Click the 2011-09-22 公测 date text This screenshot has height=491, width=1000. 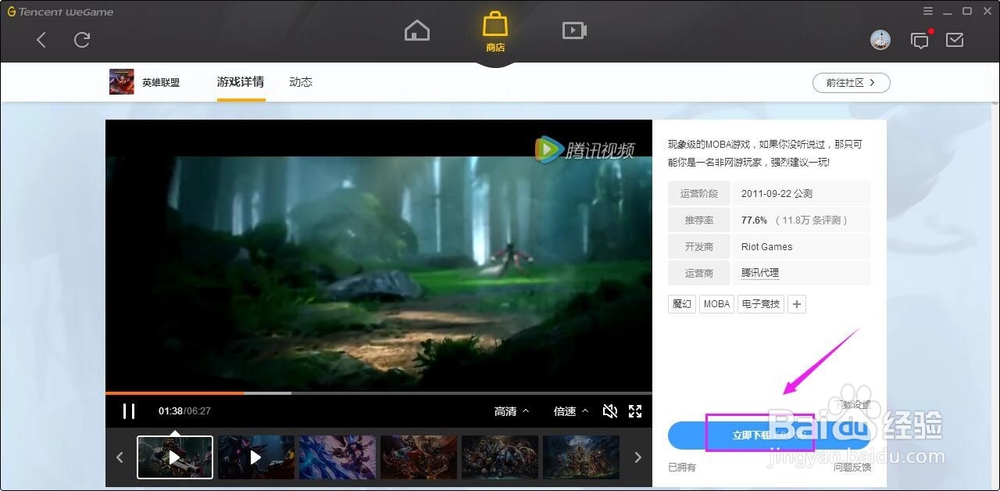point(777,193)
